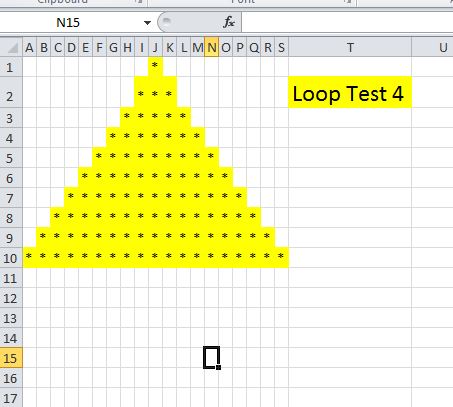The width and height of the screenshot is (453, 407).
Task: Select column G header
Action: tap(113, 48)
